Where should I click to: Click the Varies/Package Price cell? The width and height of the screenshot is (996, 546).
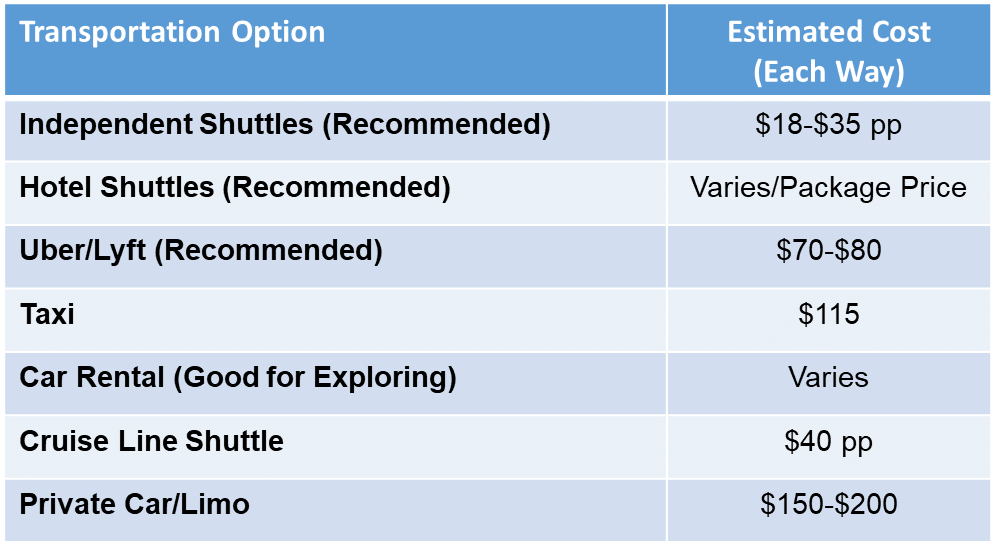[828, 188]
